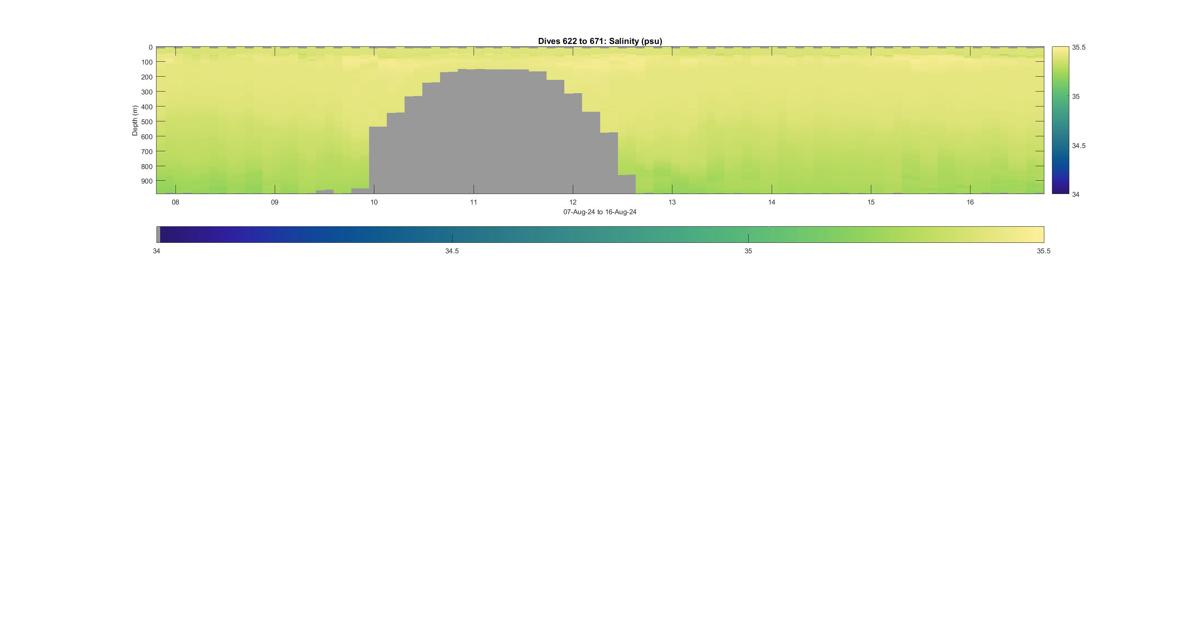Click the vertical salinity colorbar beside the plot

pos(1060,120)
